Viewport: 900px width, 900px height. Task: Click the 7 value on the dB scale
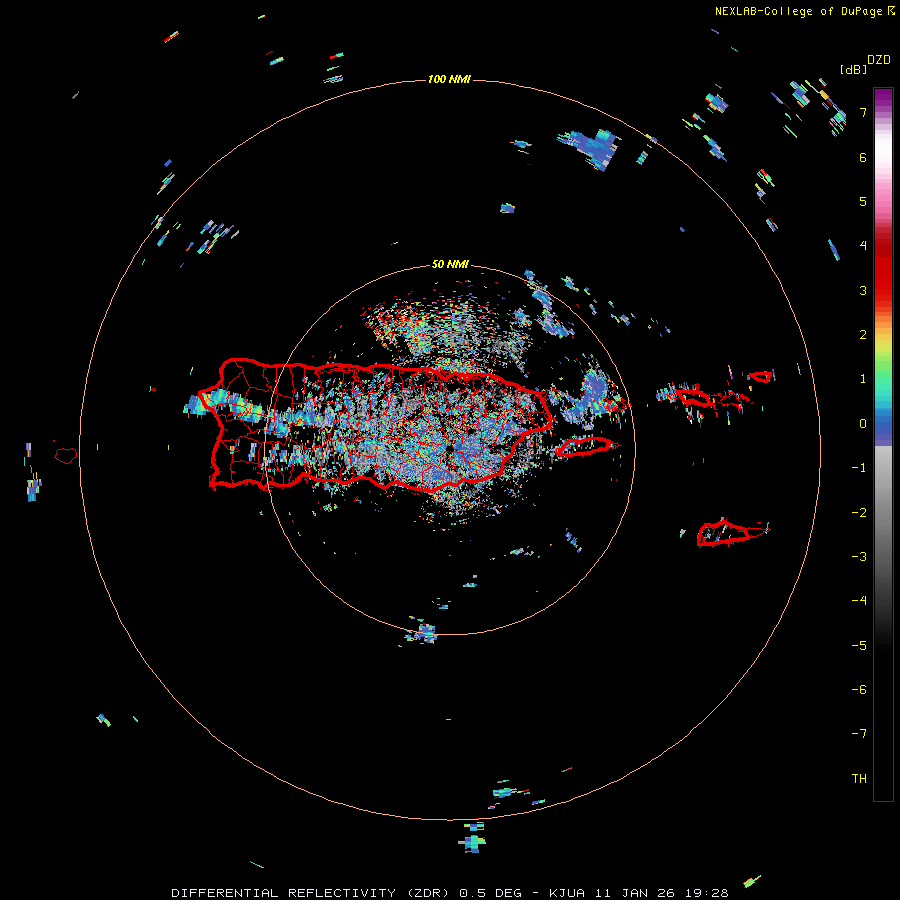863,112
